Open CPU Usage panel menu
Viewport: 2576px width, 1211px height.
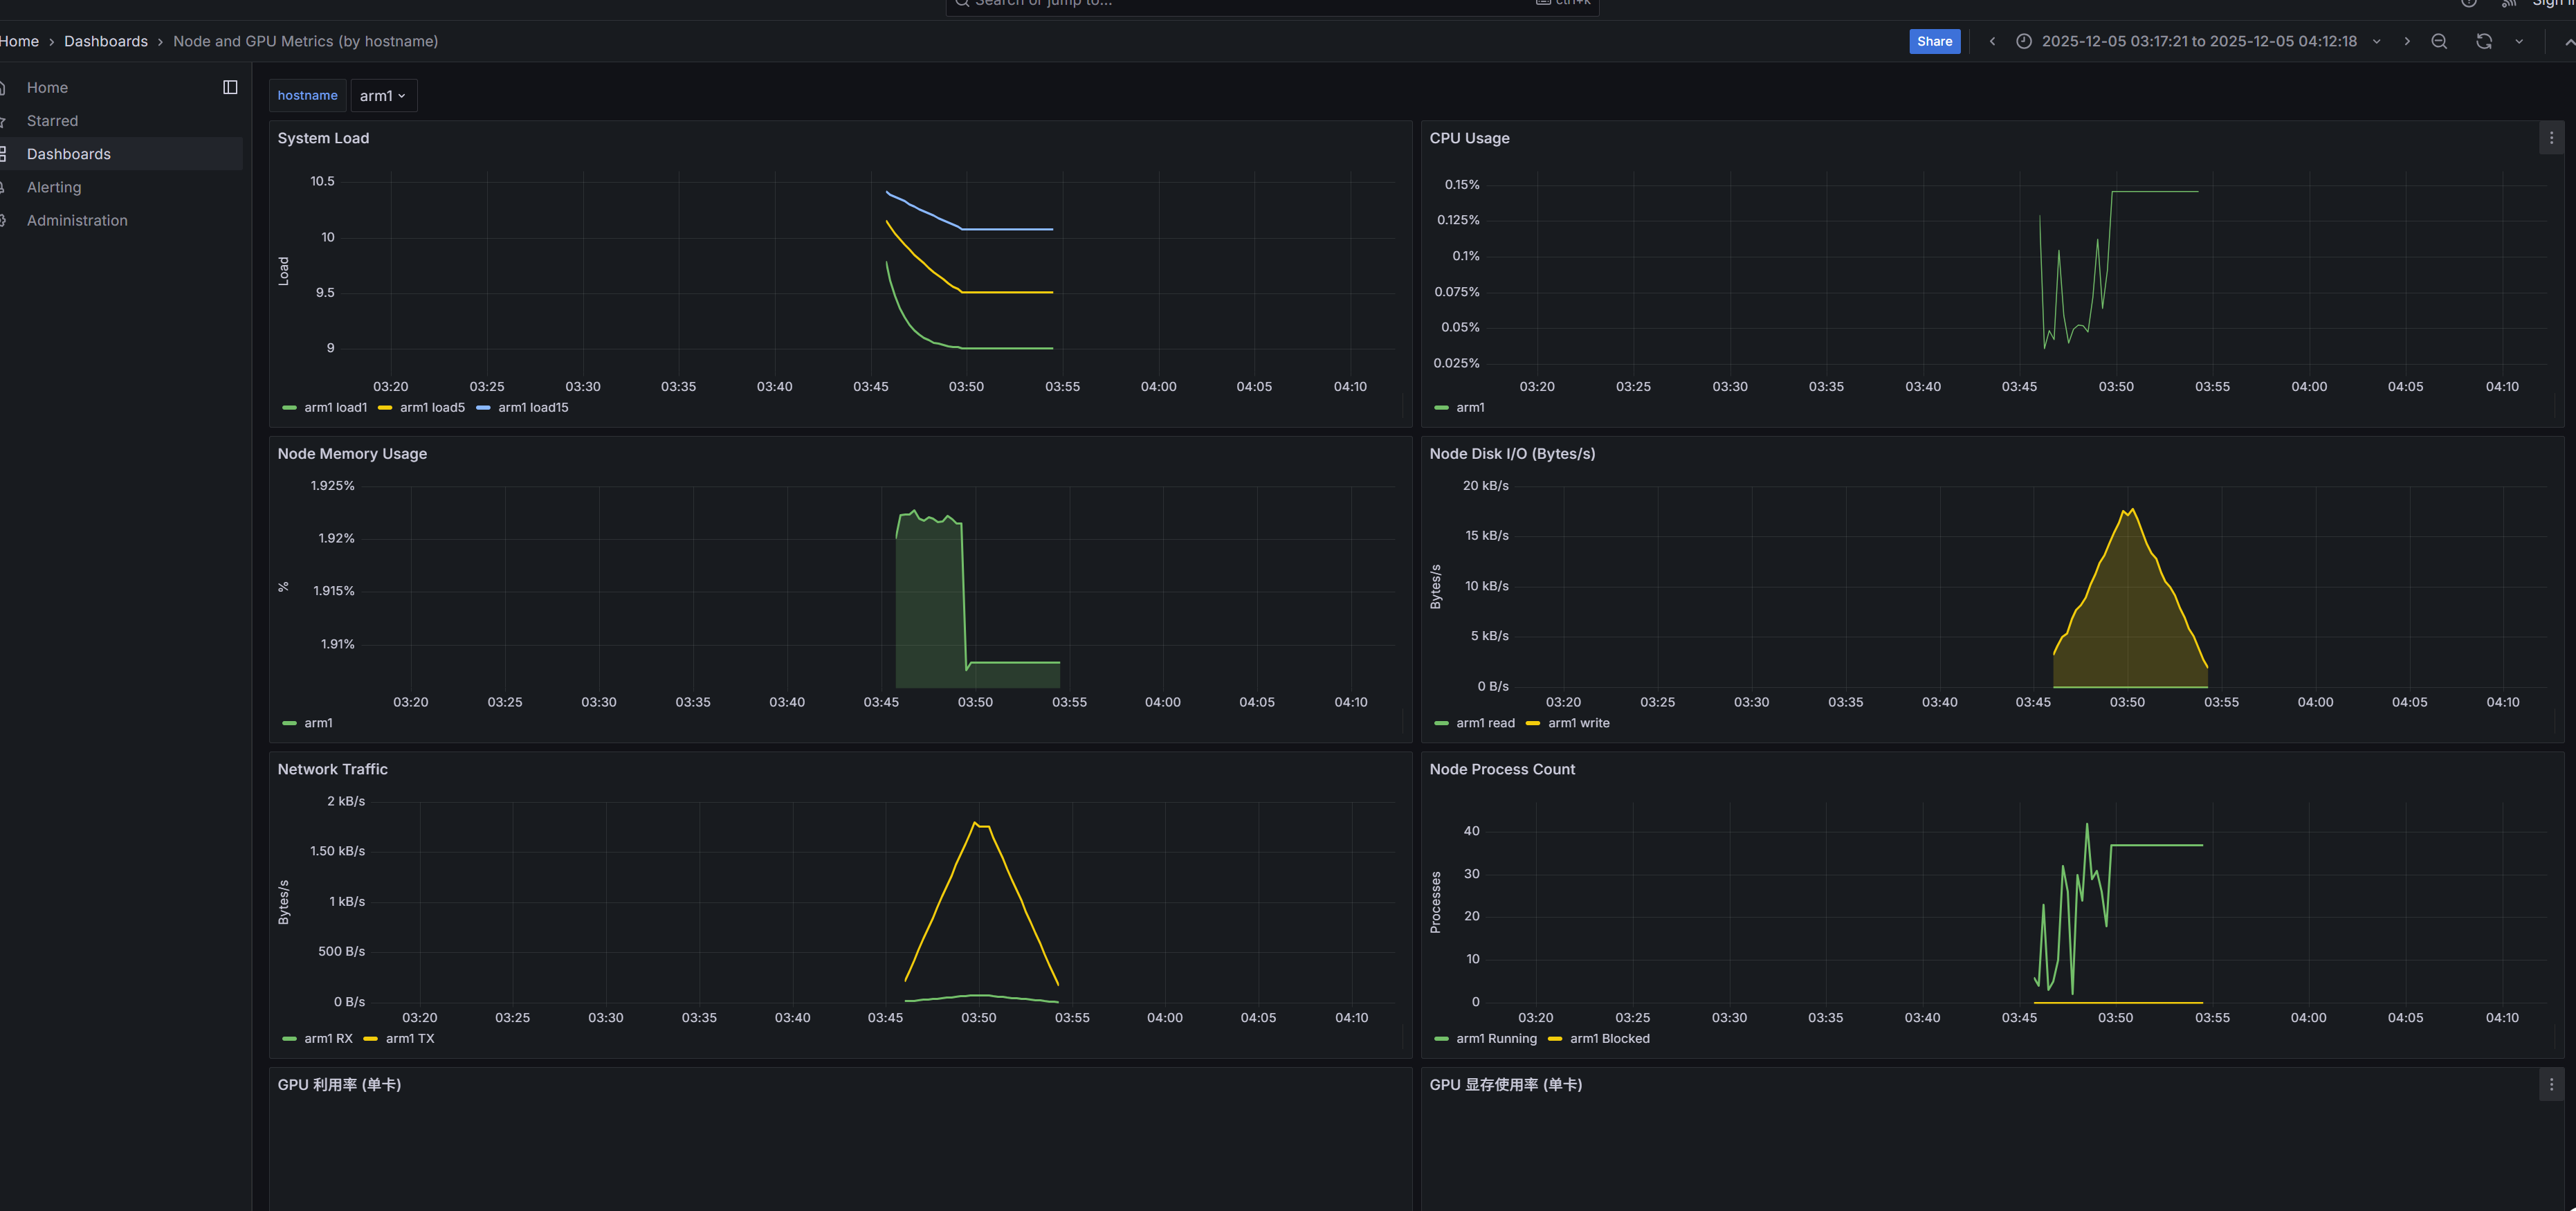[2551, 138]
